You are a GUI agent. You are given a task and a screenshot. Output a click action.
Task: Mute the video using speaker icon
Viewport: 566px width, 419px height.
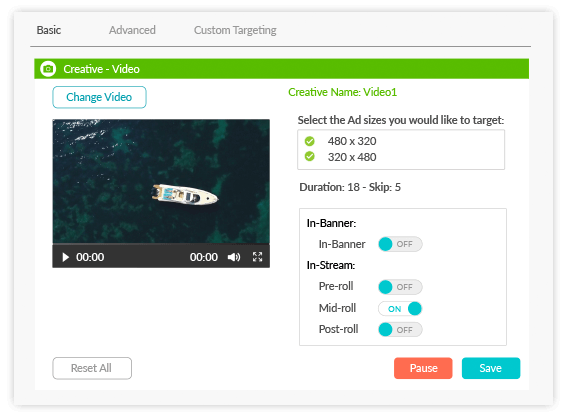[x=234, y=257]
